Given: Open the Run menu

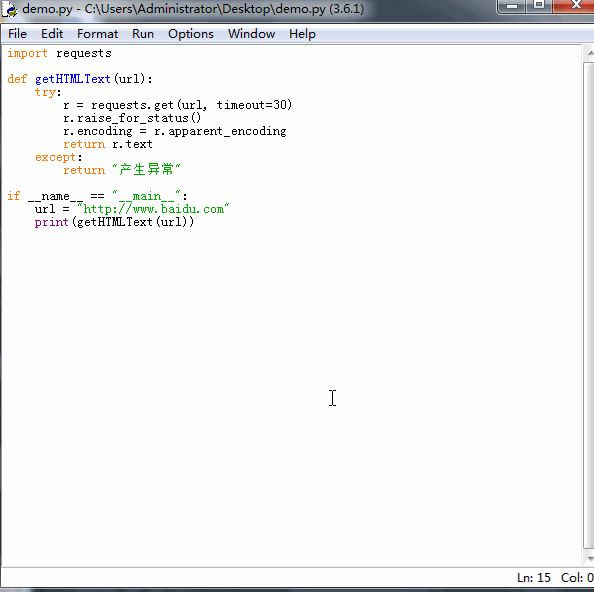Looking at the screenshot, I should (143, 34).
